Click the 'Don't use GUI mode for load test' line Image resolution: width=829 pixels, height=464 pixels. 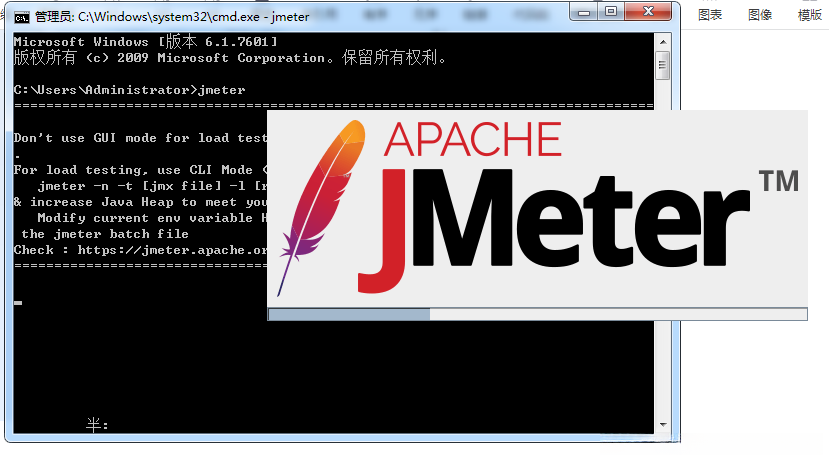coord(140,138)
